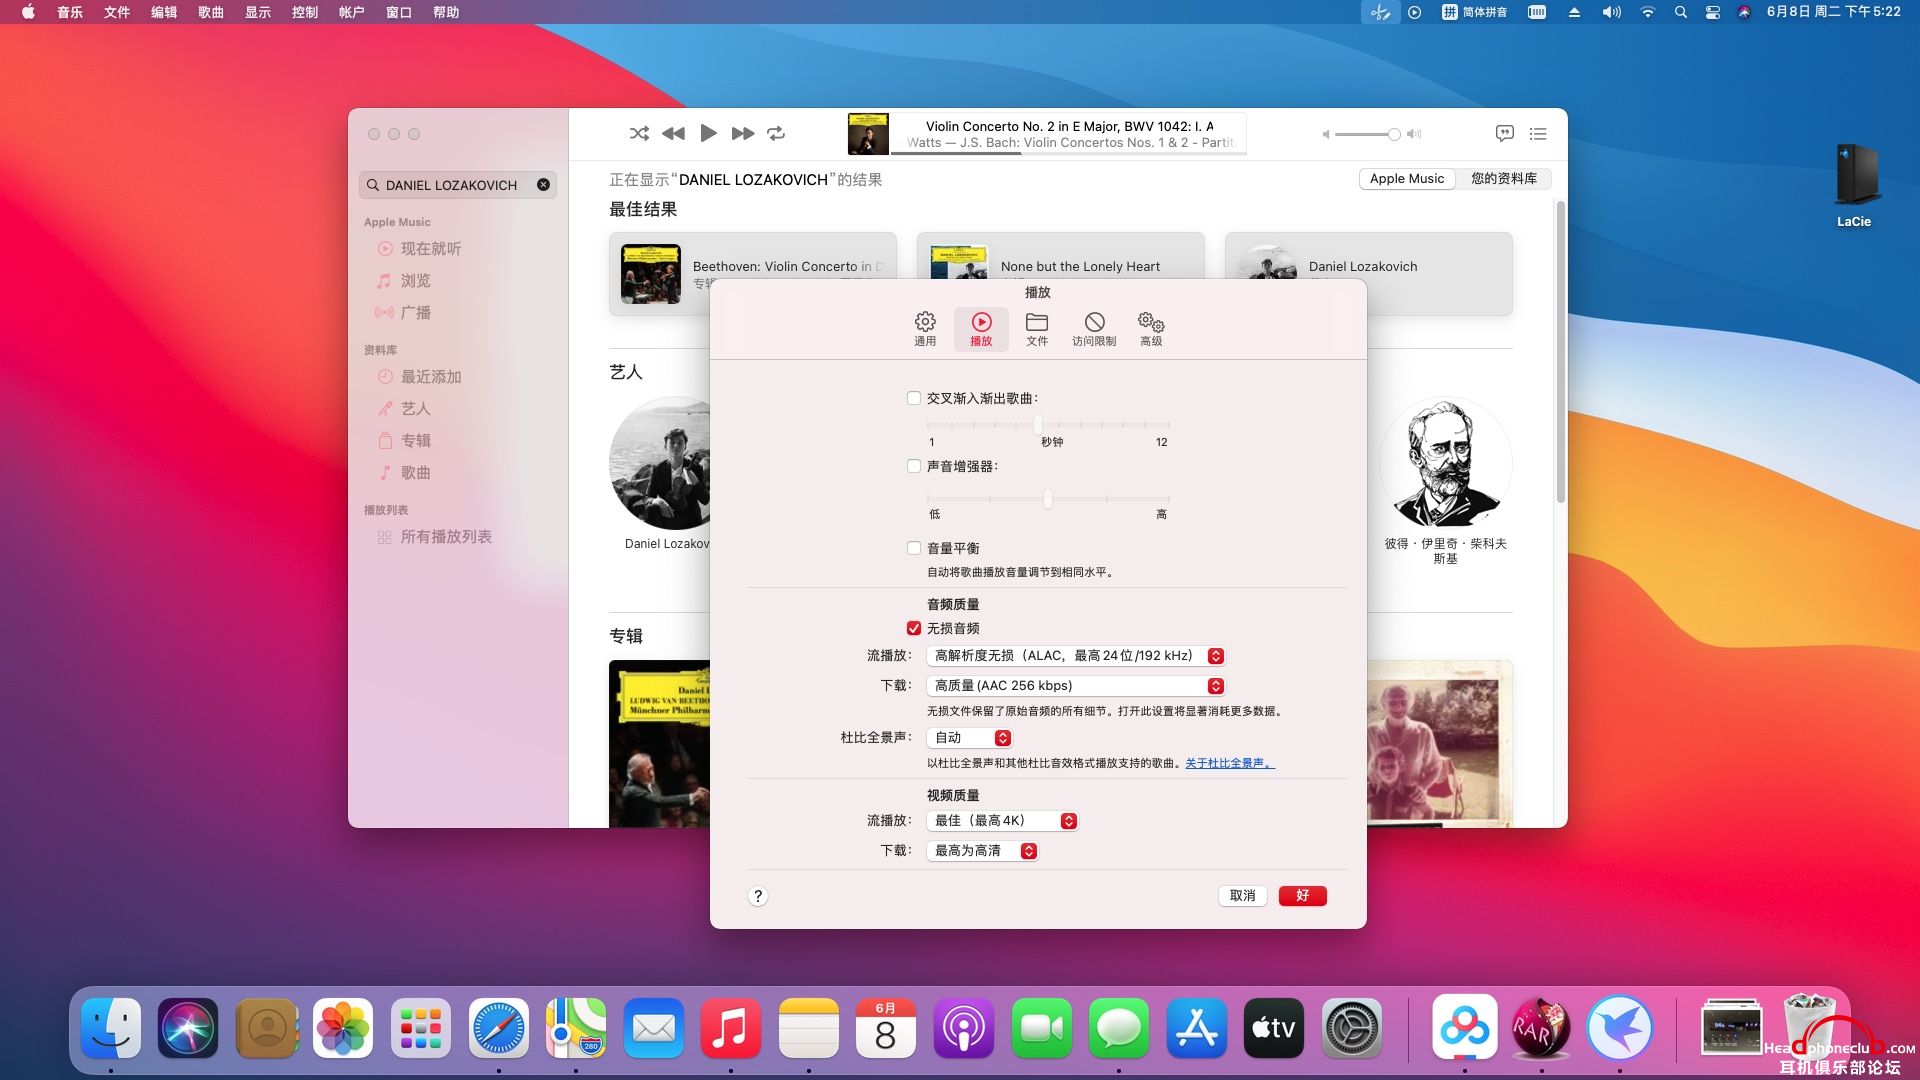Open the 帐户 menu in the menu bar
Viewport: 1920px width, 1080px height.
(352, 12)
